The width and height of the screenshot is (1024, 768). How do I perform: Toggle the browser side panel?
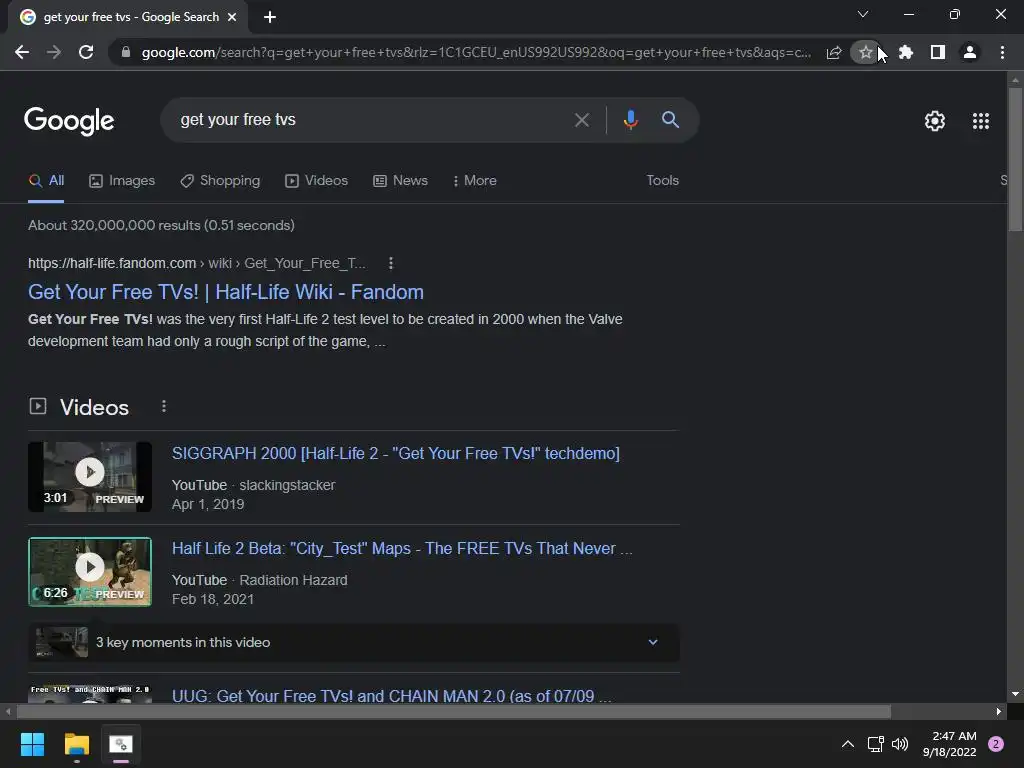[x=938, y=52]
